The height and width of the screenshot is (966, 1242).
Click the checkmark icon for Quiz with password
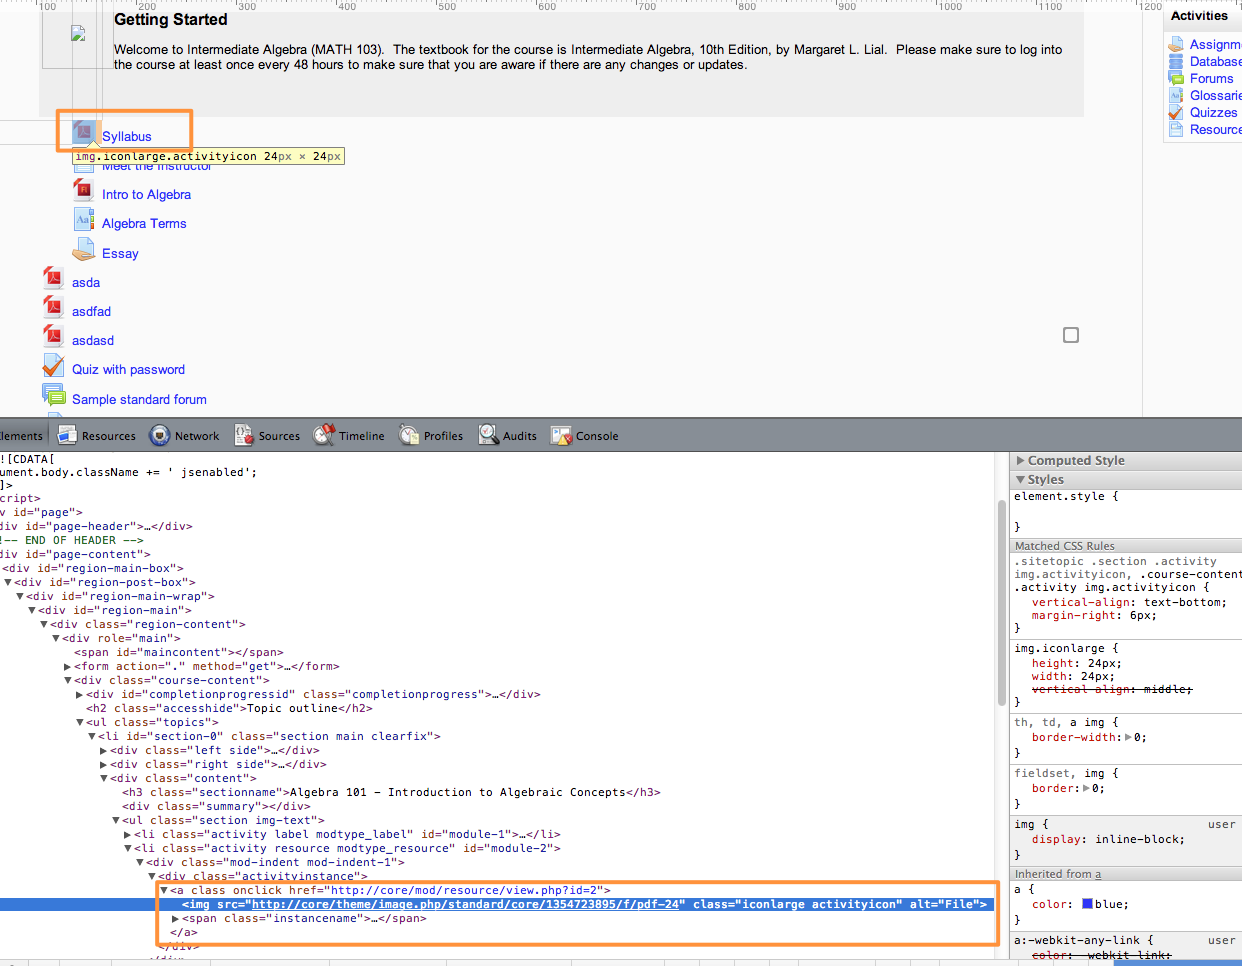coord(54,367)
